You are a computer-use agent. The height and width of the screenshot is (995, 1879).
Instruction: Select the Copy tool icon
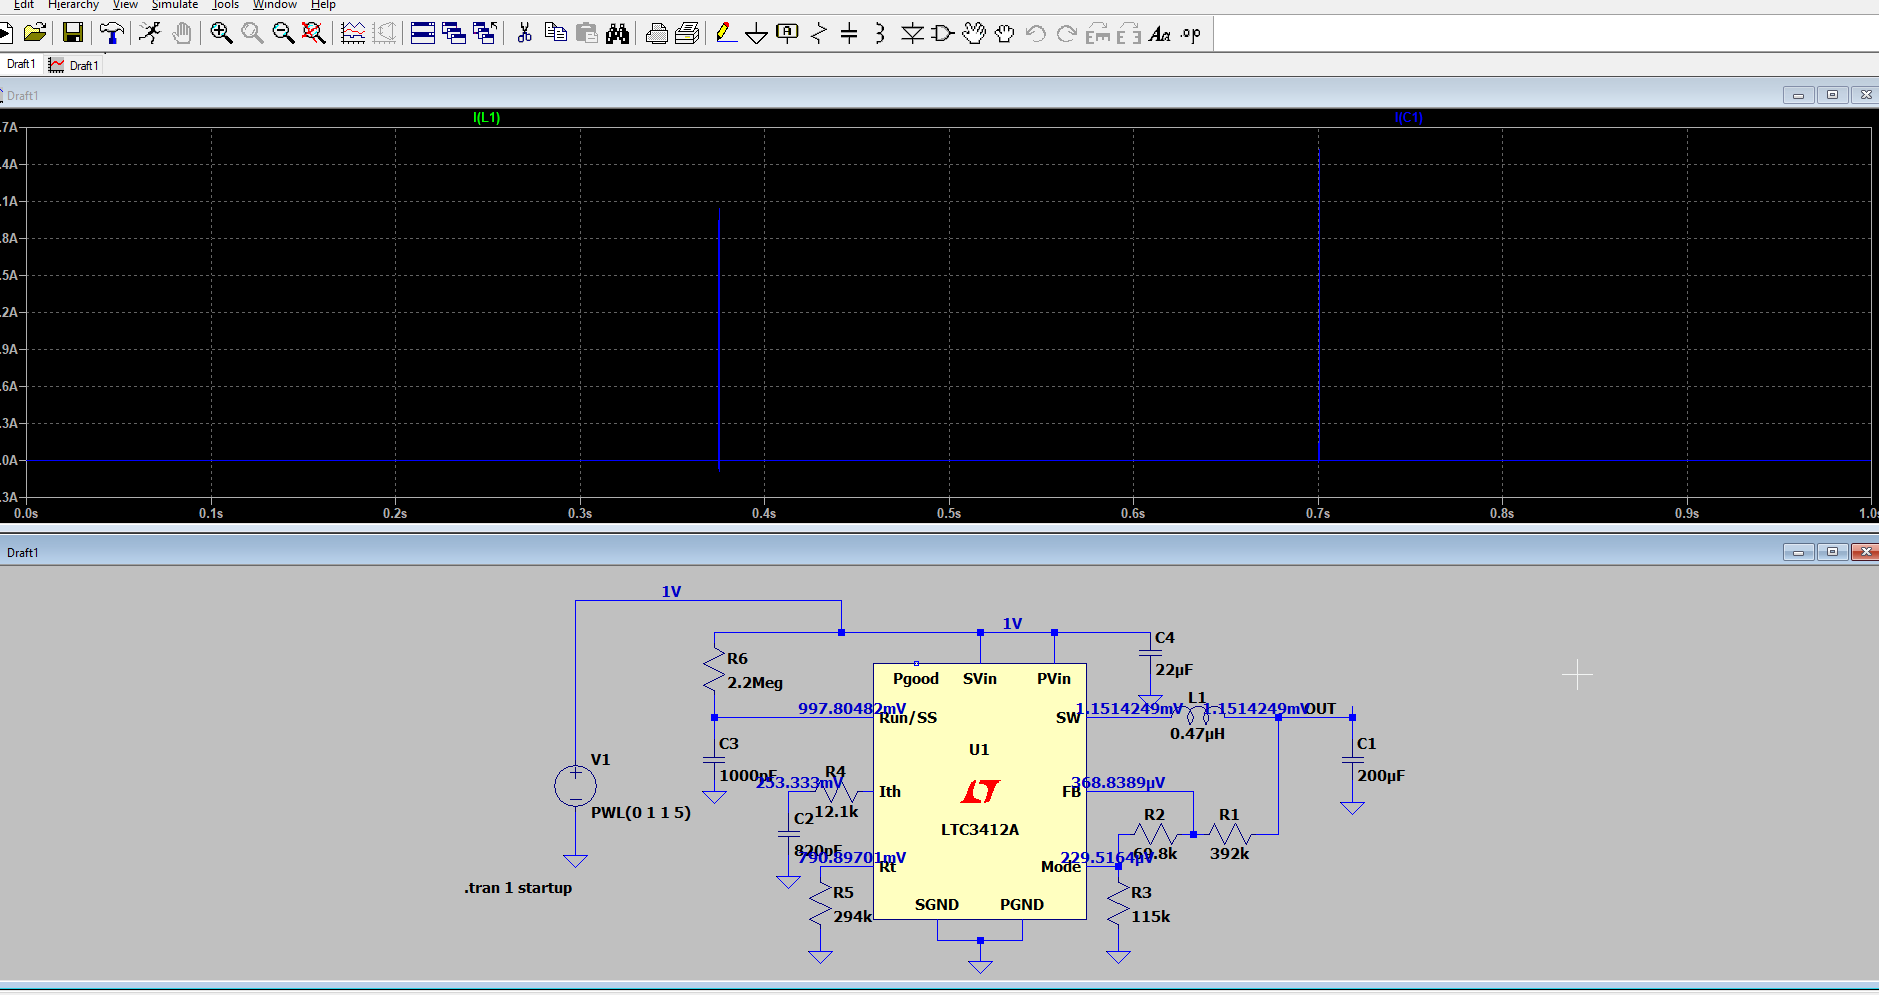click(556, 33)
